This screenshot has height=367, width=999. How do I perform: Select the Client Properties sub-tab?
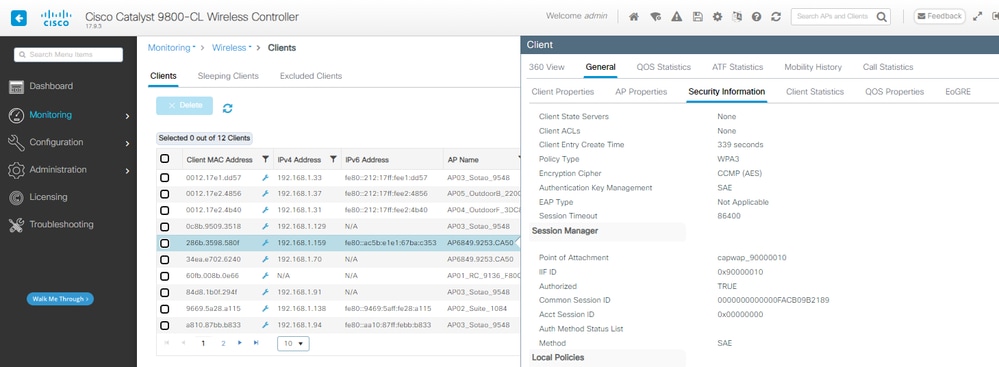(563, 92)
